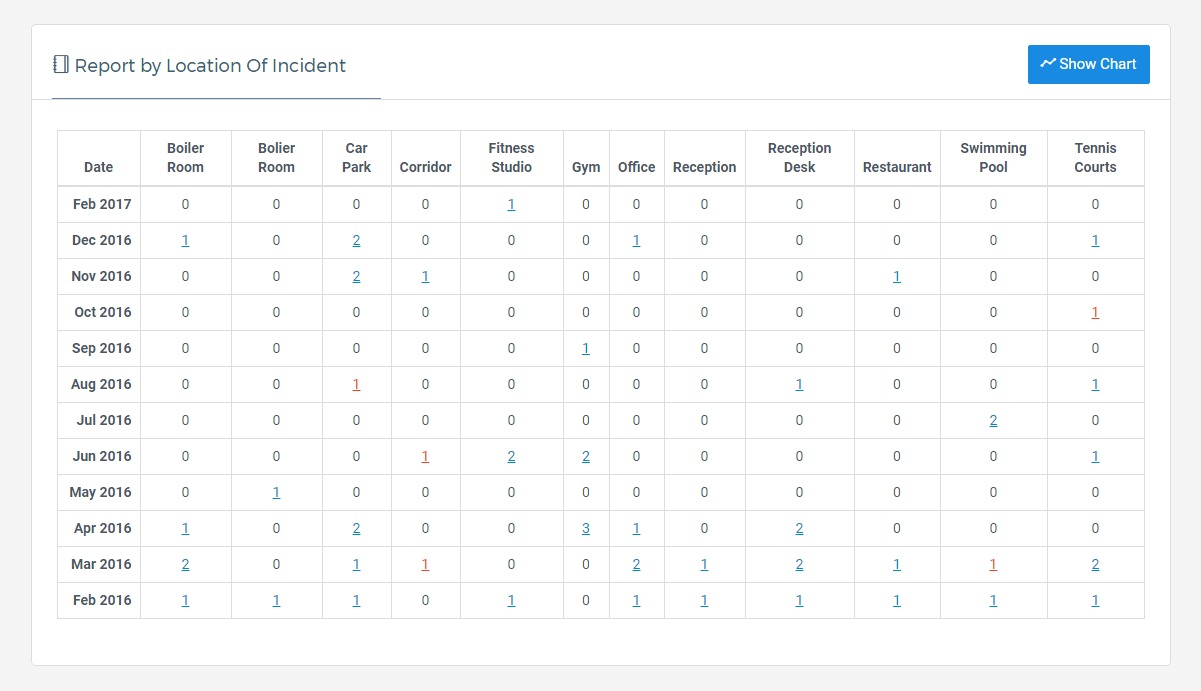Viewport: 1201px width, 691px height.
Task: Click the Nov 2016 Restaurant count
Action: [x=897, y=277]
